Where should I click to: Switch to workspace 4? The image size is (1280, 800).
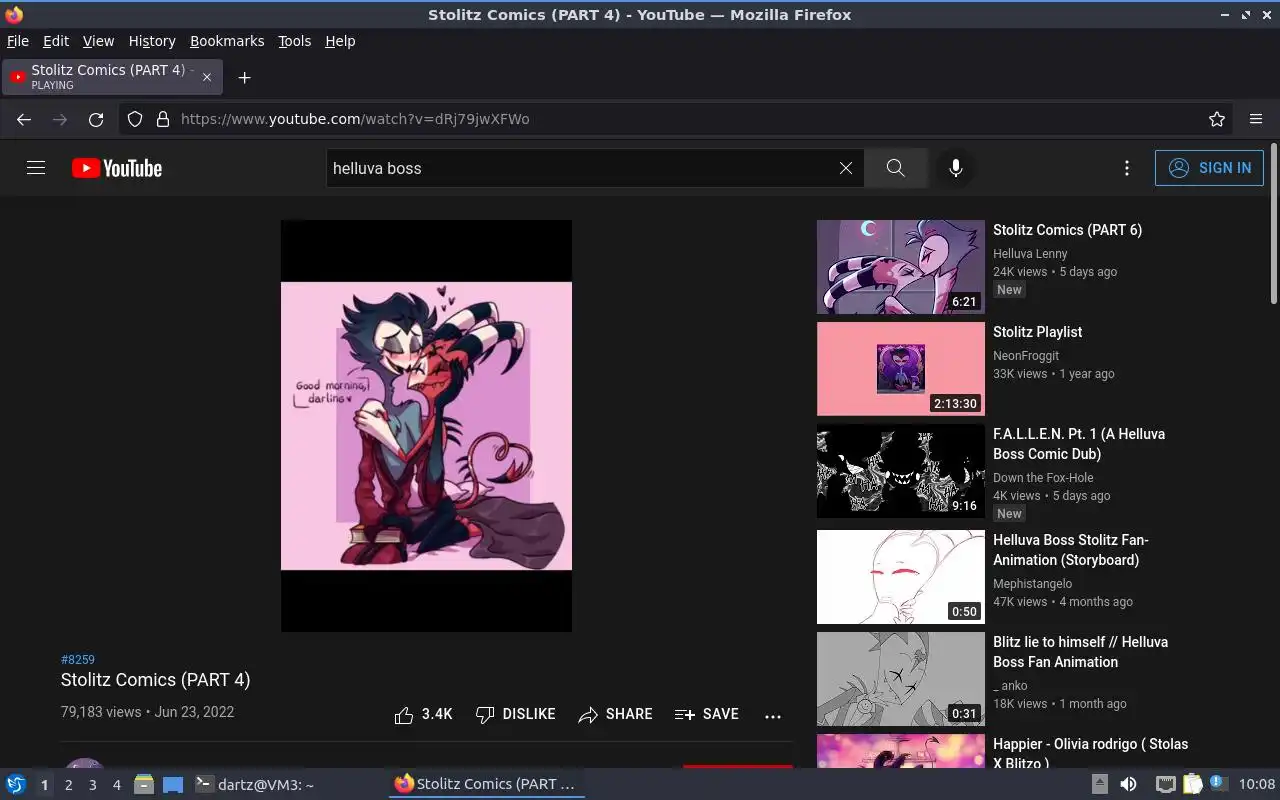point(116,785)
